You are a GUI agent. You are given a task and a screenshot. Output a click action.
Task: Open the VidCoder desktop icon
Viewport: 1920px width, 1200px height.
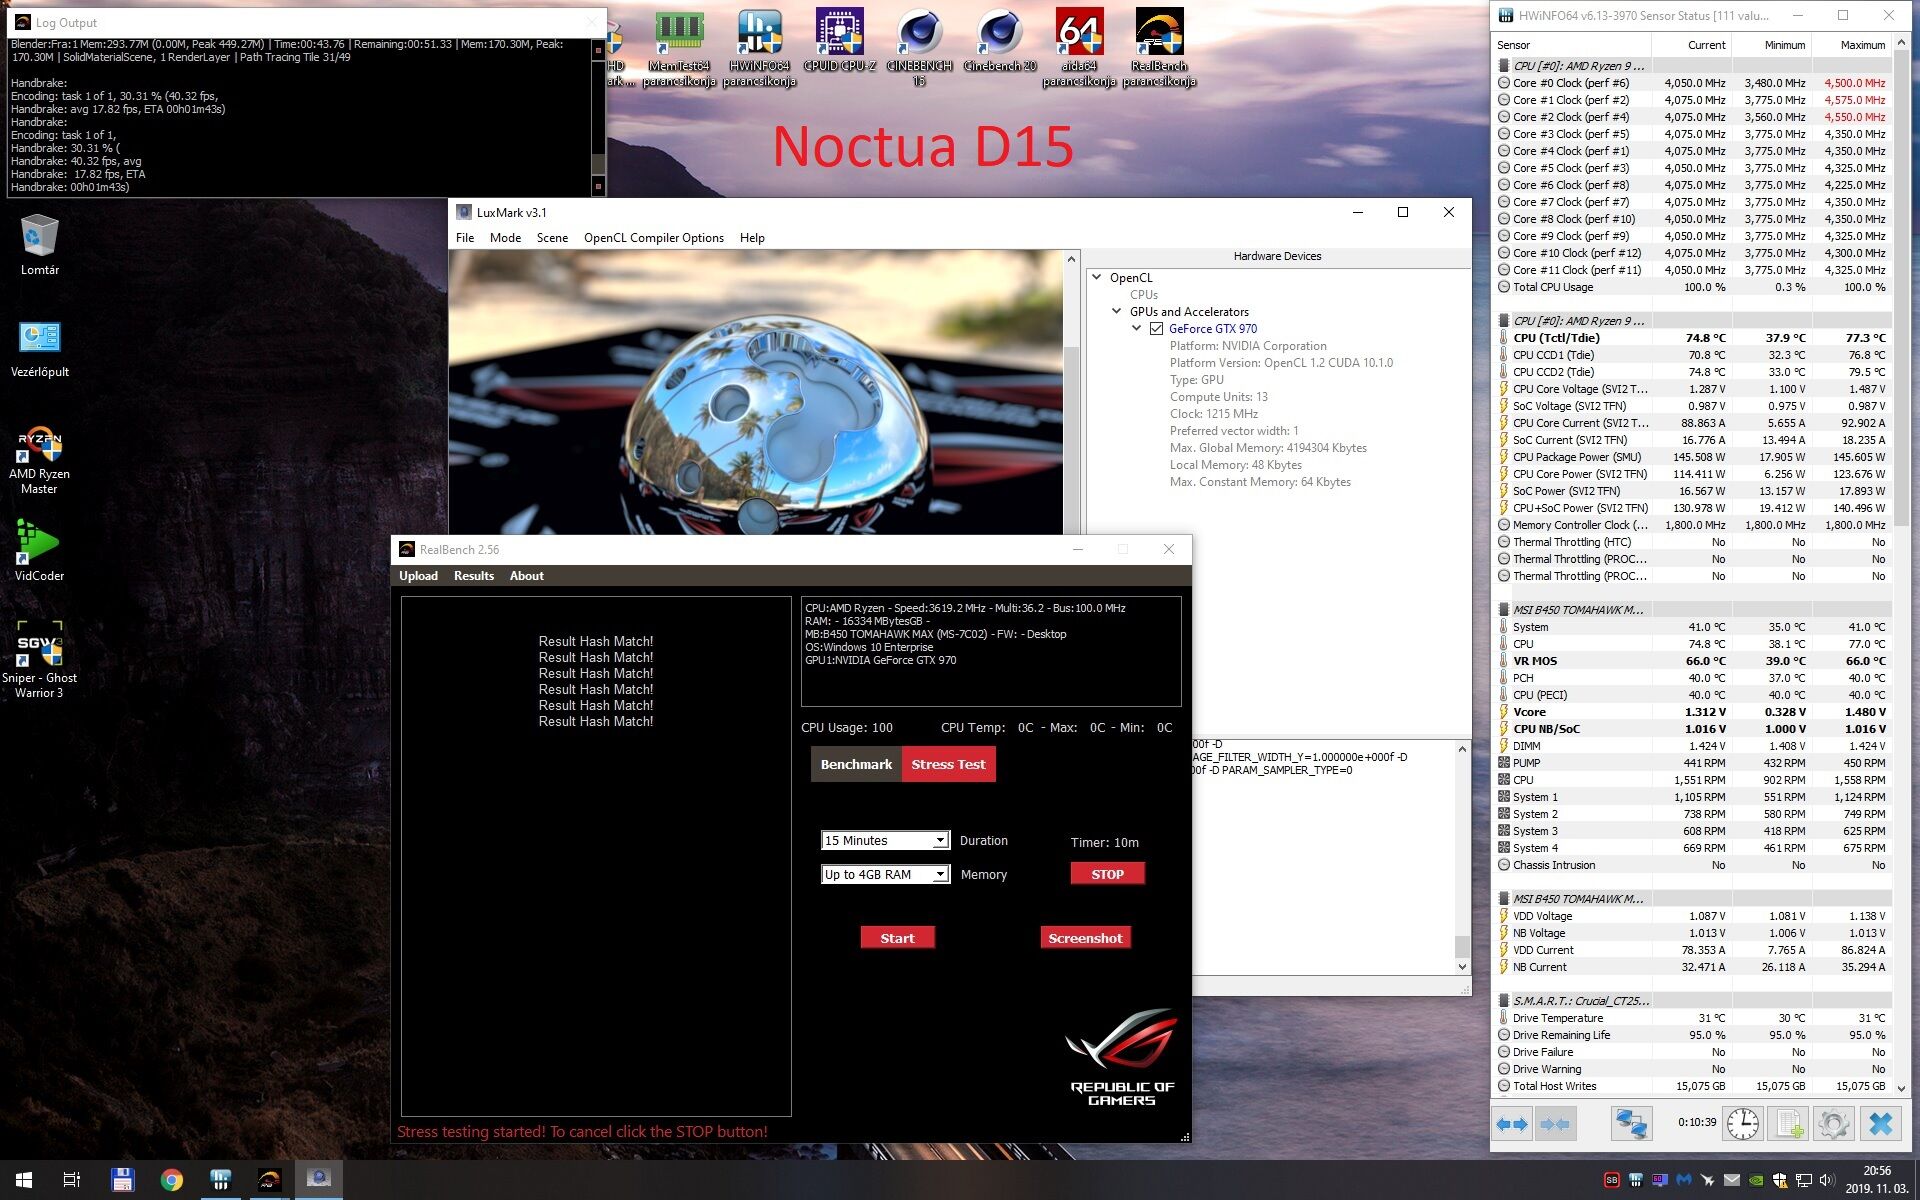[x=40, y=550]
